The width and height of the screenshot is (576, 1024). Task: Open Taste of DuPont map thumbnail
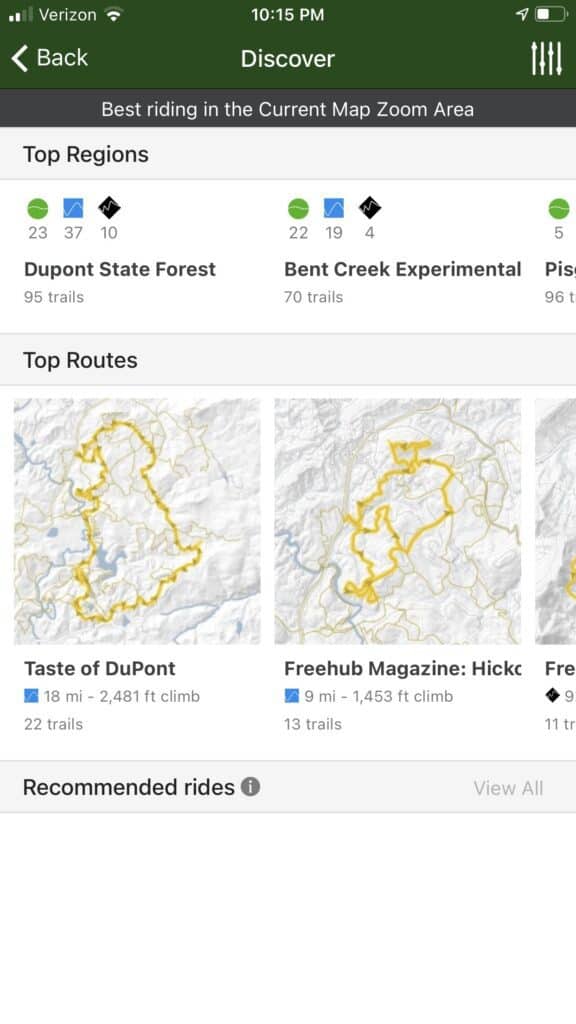point(137,521)
